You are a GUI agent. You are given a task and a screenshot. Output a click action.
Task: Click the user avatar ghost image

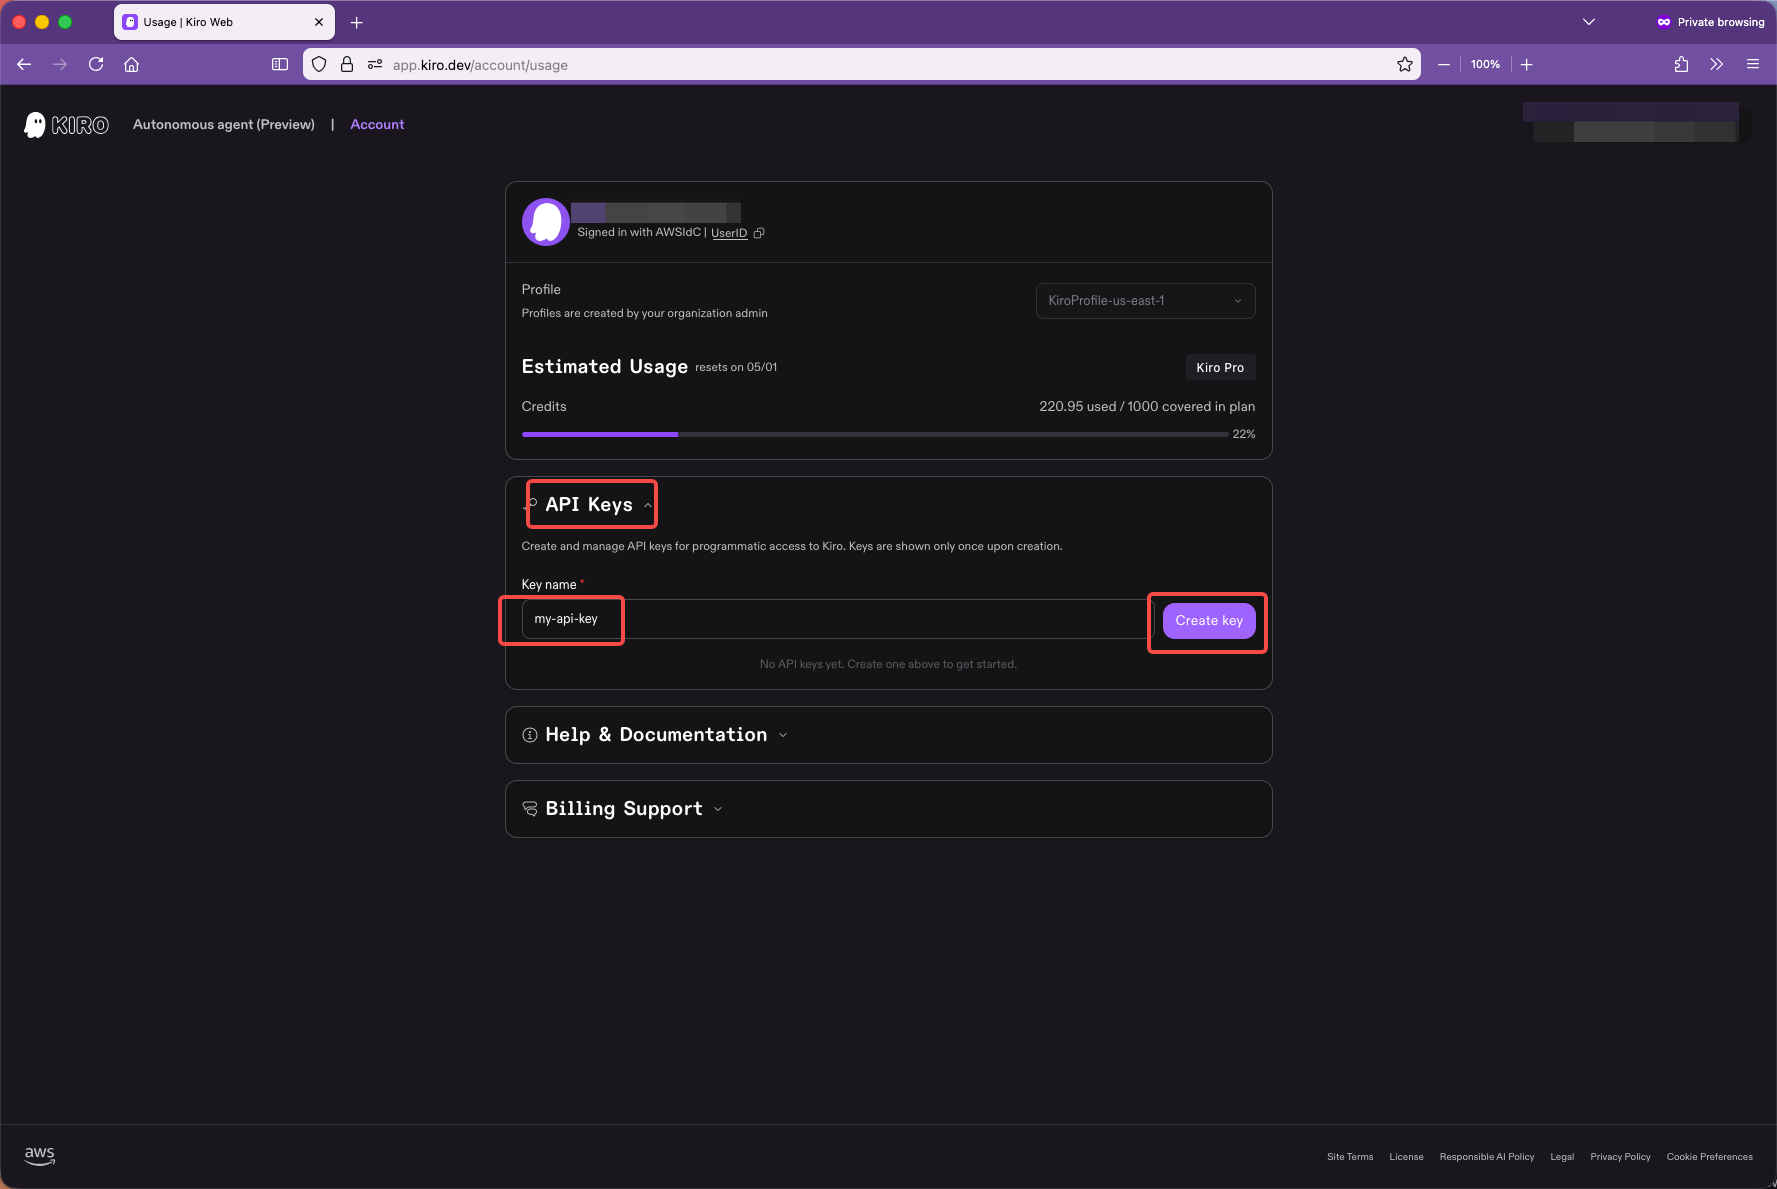click(x=545, y=221)
